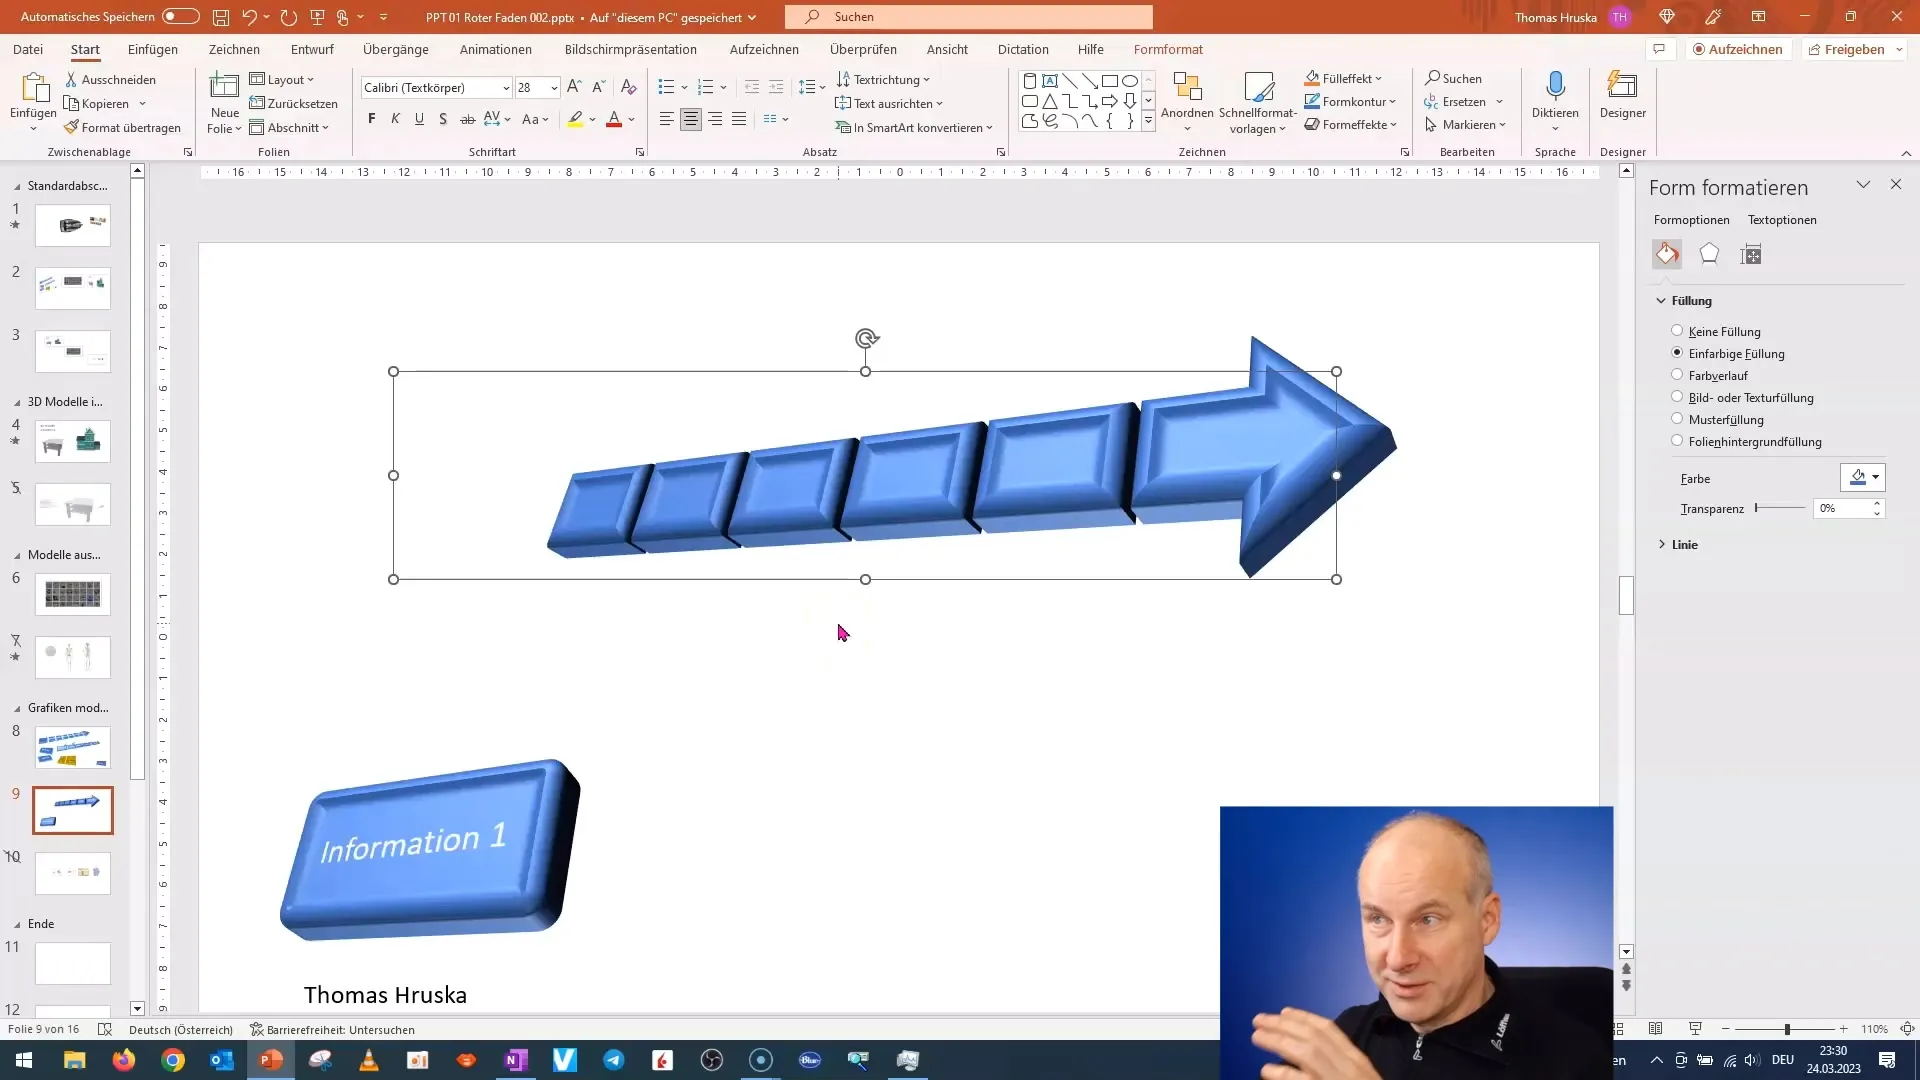This screenshot has height=1080, width=1920.
Task: Click Freigeben button in top bar
Action: [1853, 49]
